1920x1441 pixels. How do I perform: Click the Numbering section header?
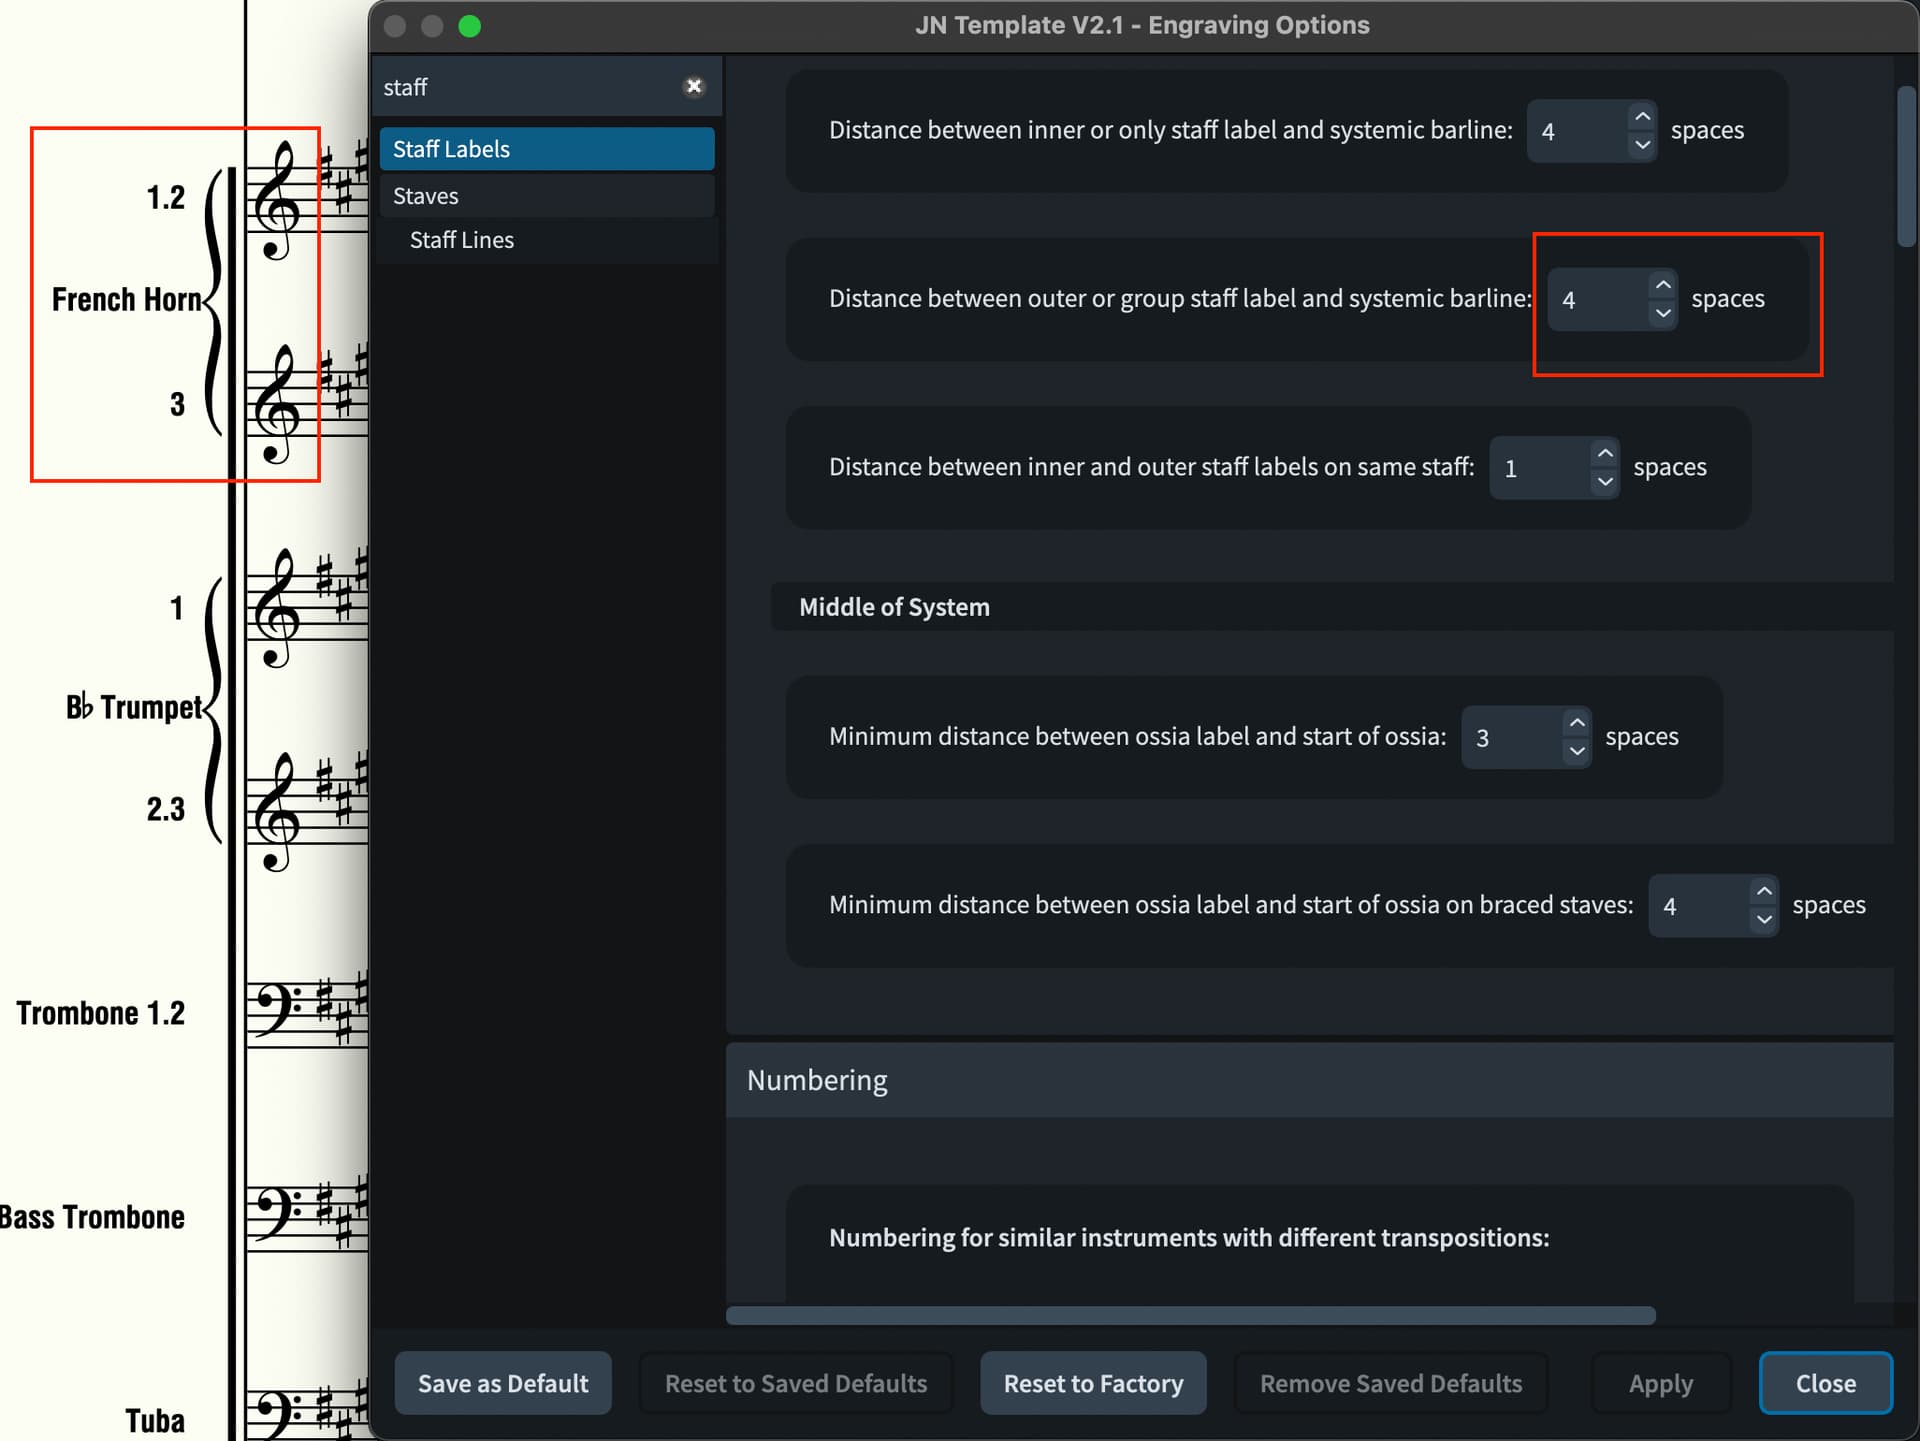pyautogui.click(x=1309, y=1080)
